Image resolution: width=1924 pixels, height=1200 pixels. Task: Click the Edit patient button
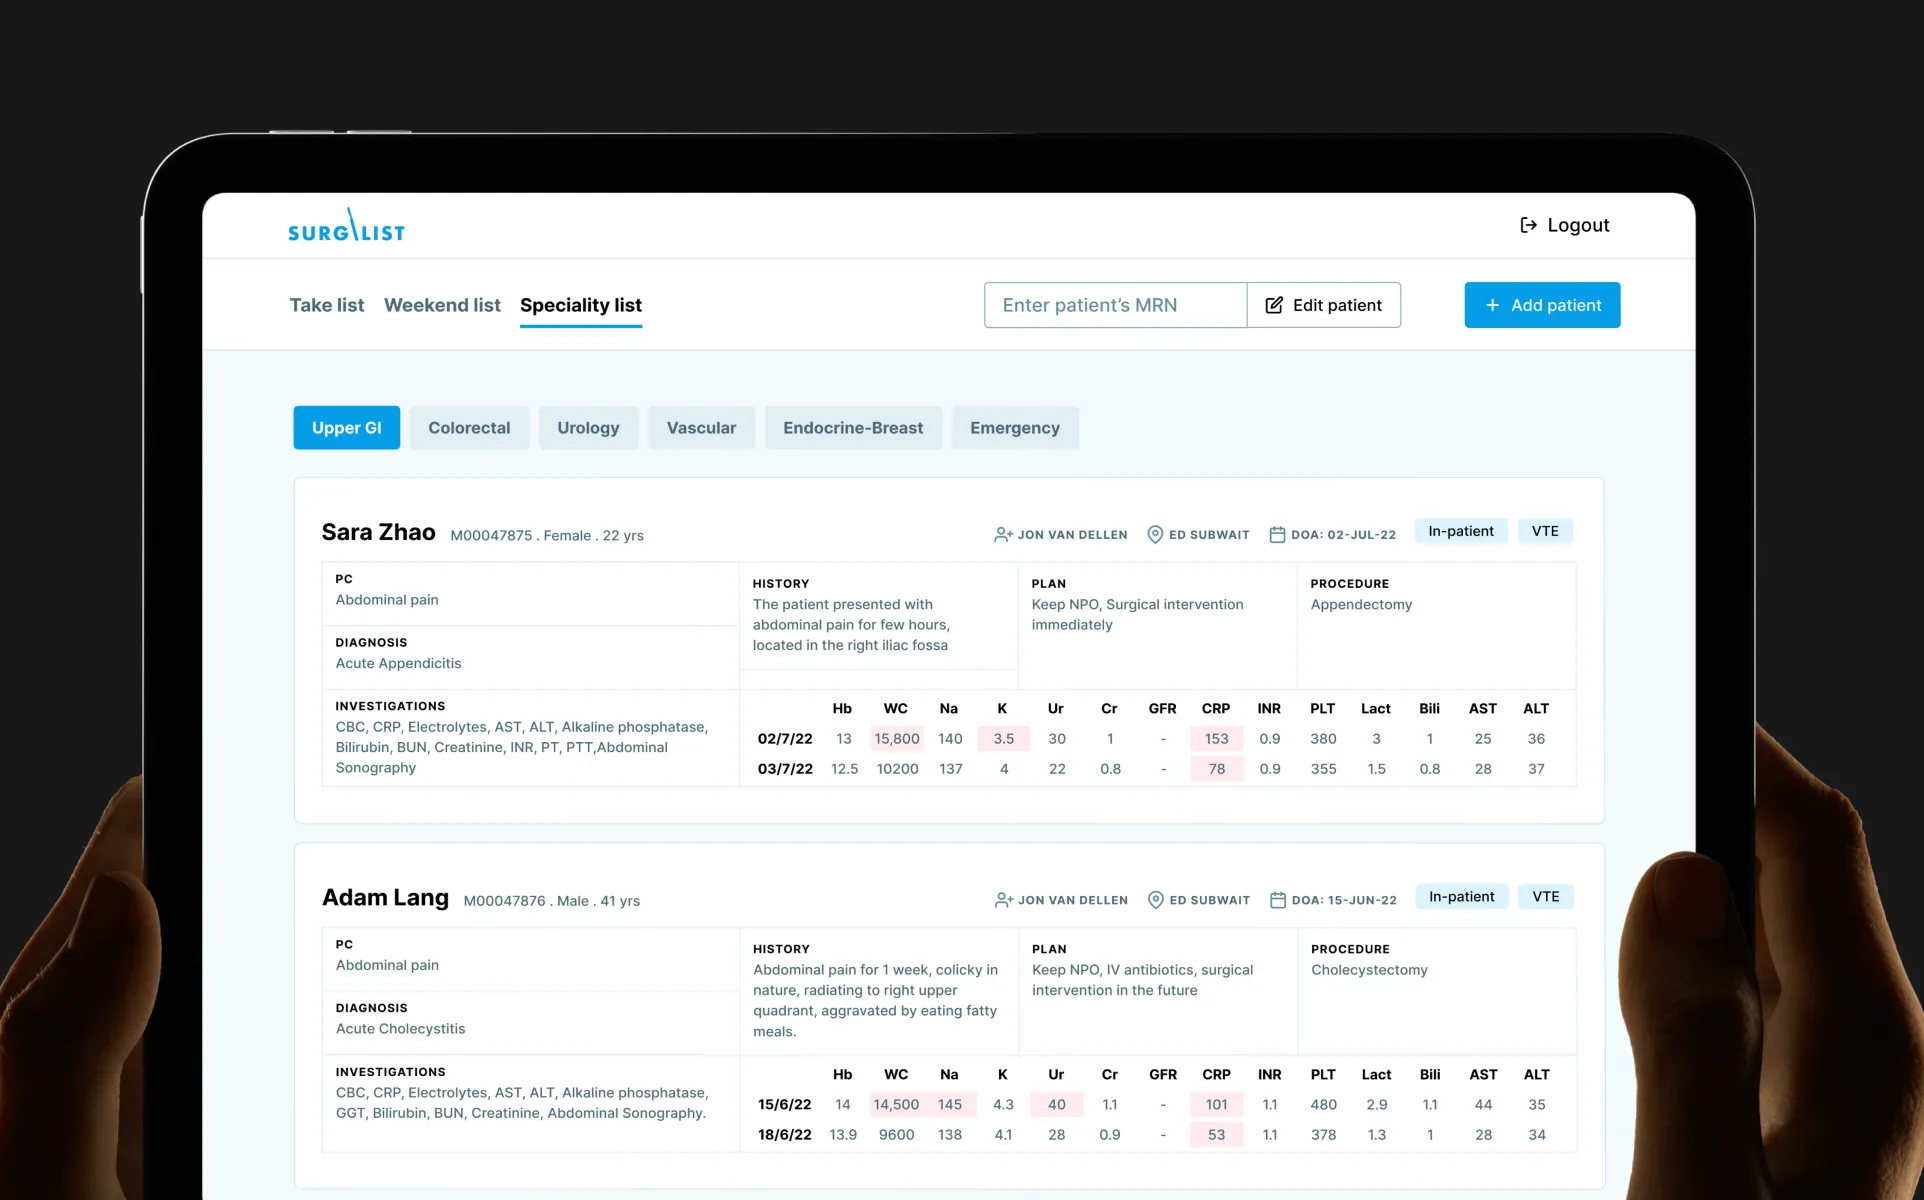(1324, 305)
